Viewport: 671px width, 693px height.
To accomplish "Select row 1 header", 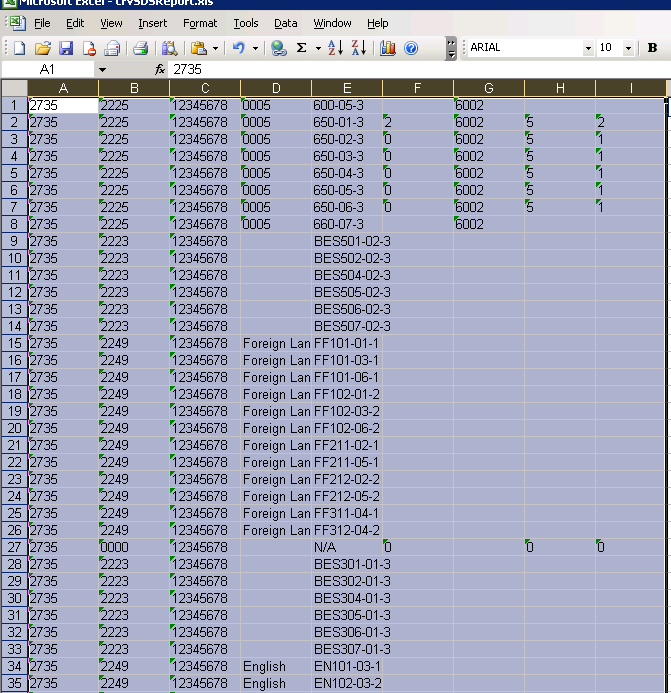I will coord(15,105).
